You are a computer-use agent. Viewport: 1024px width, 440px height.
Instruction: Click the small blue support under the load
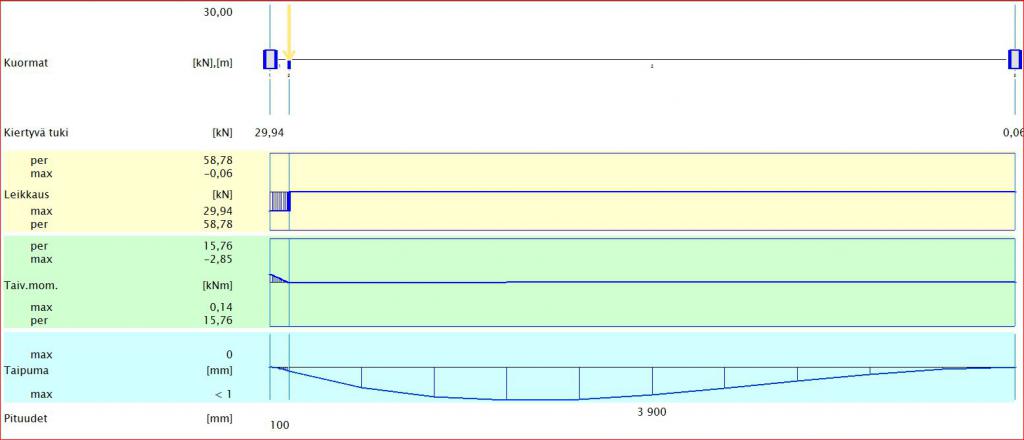(289, 65)
